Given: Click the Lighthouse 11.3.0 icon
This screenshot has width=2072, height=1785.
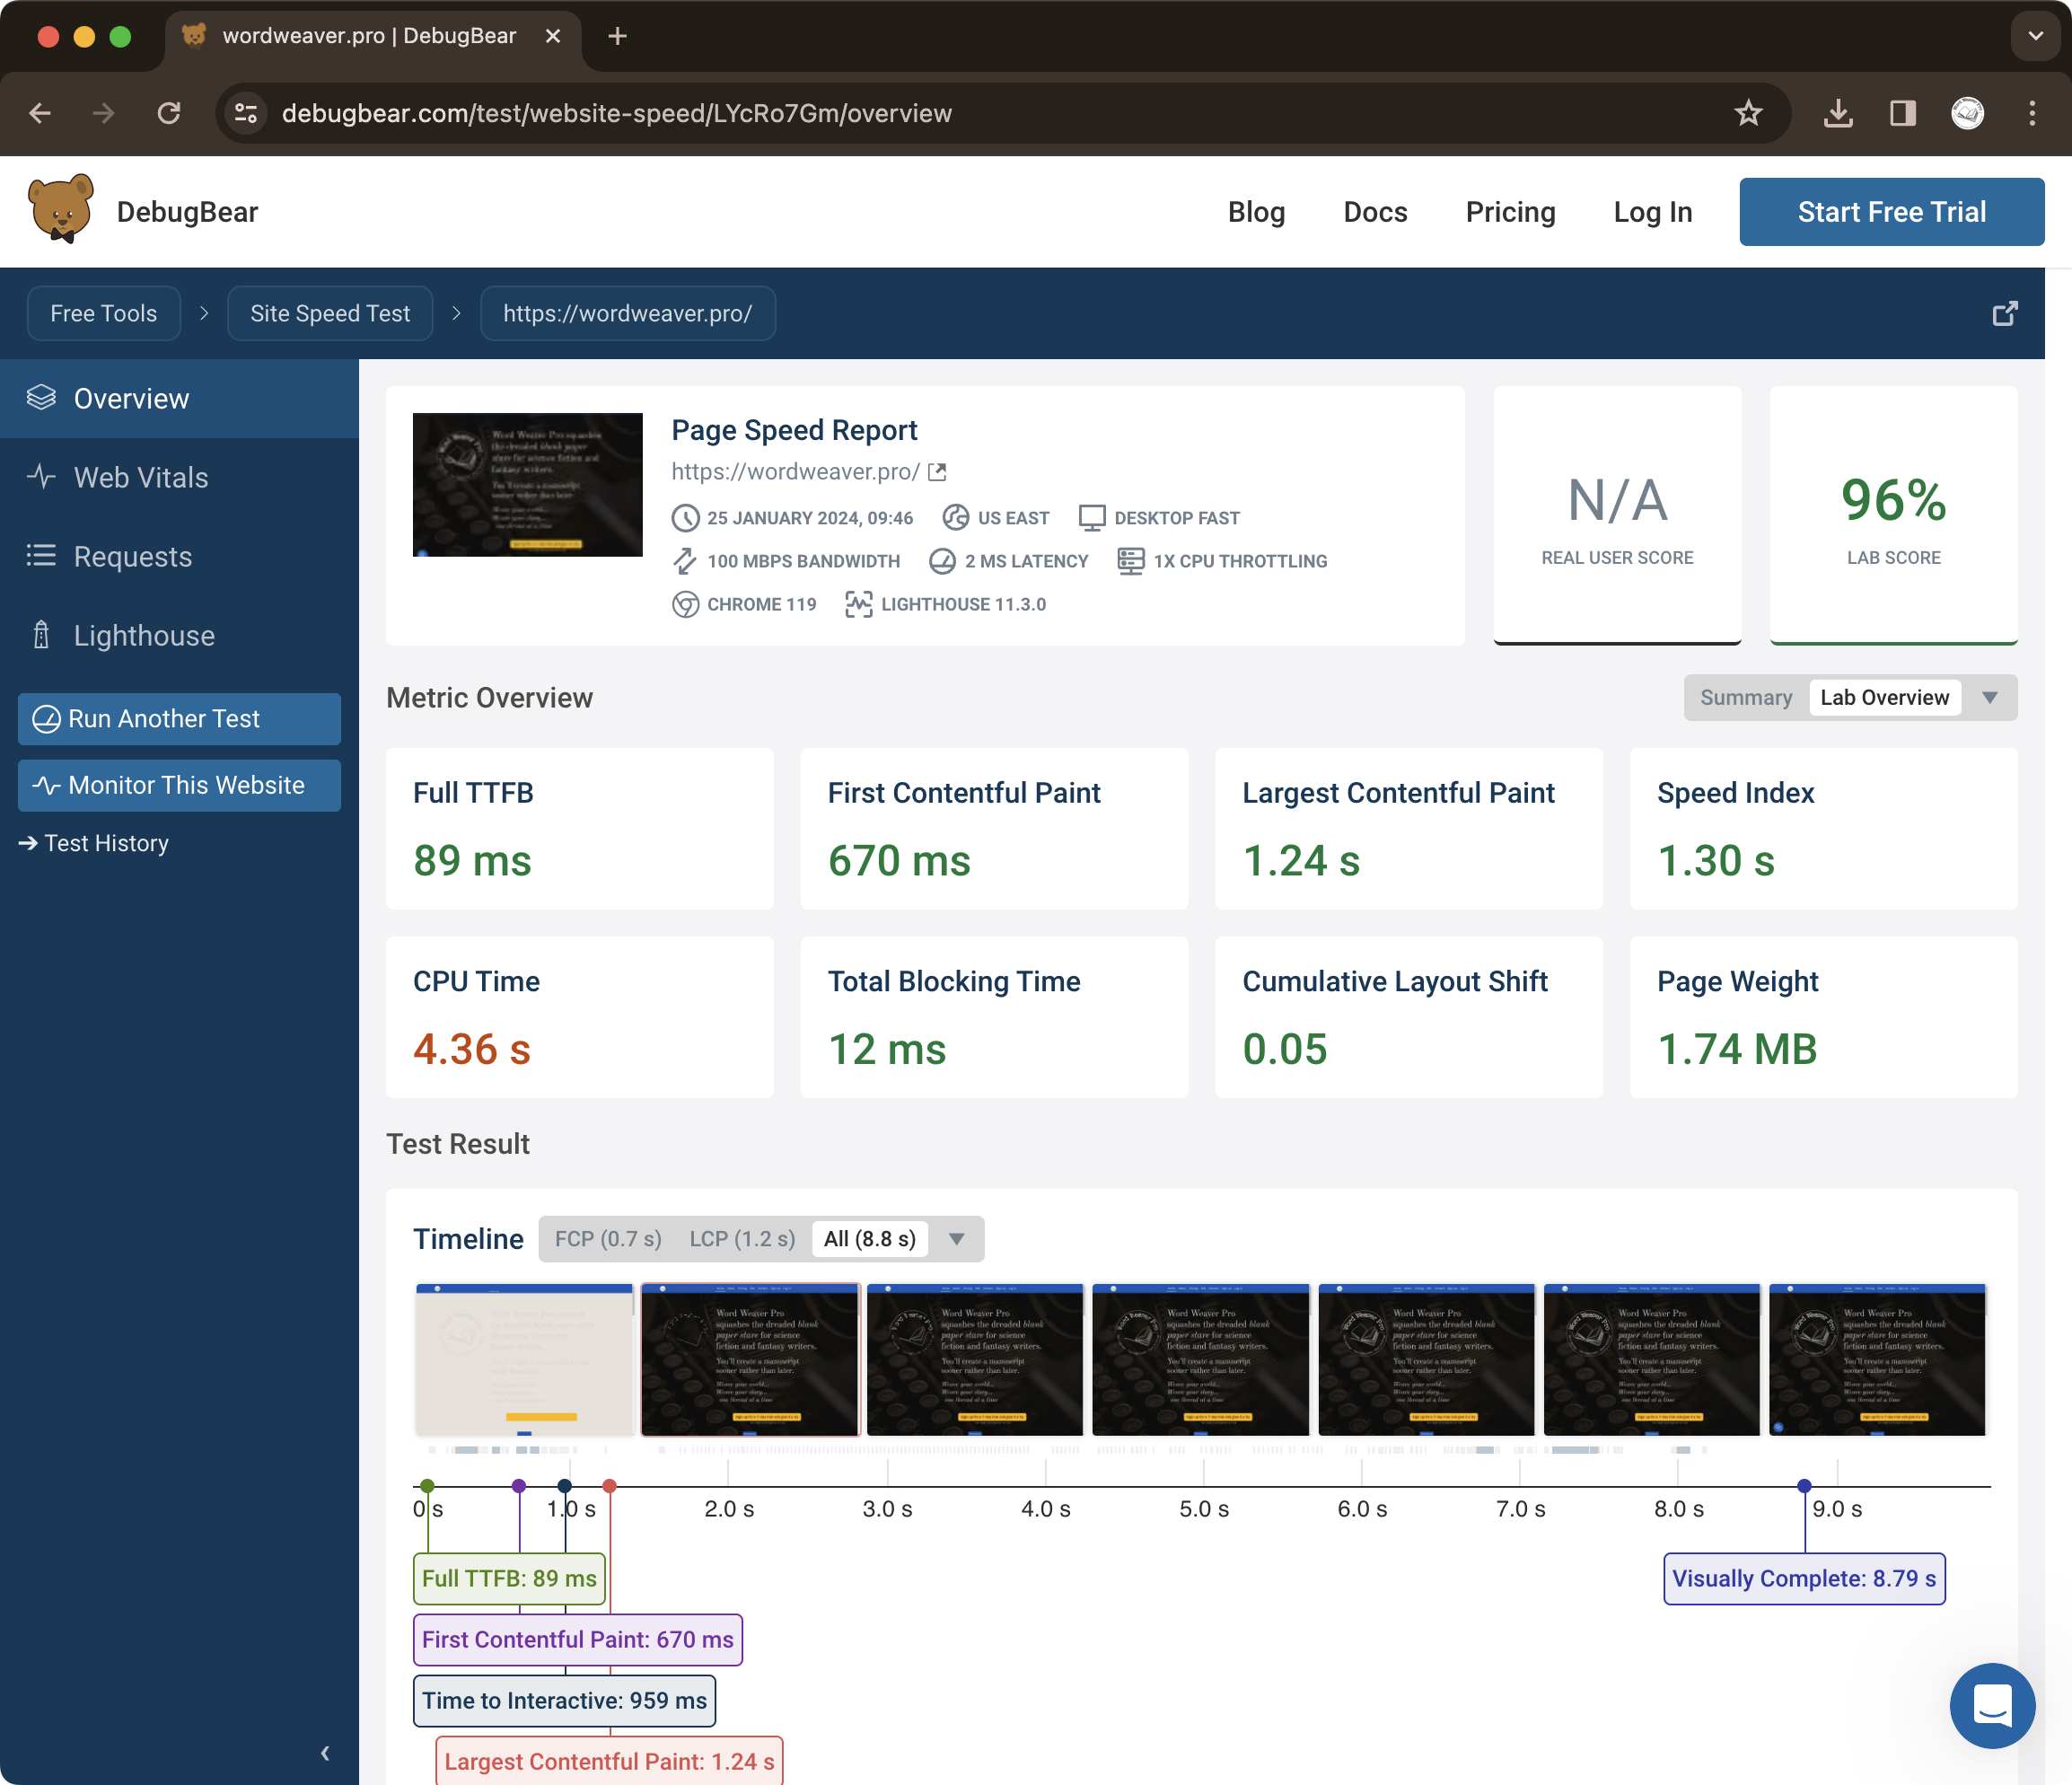Looking at the screenshot, I should coord(859,604).
